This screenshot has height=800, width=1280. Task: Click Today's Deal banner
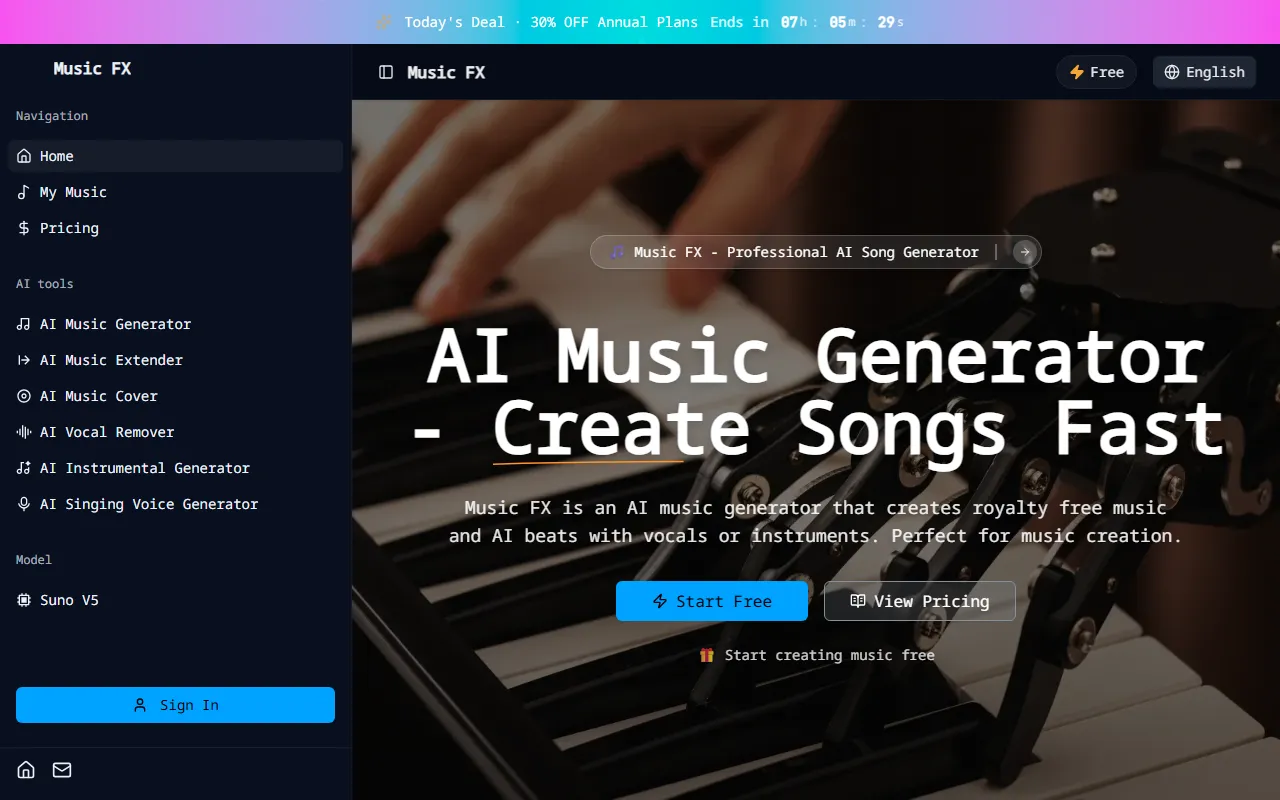tap(640, 22)
